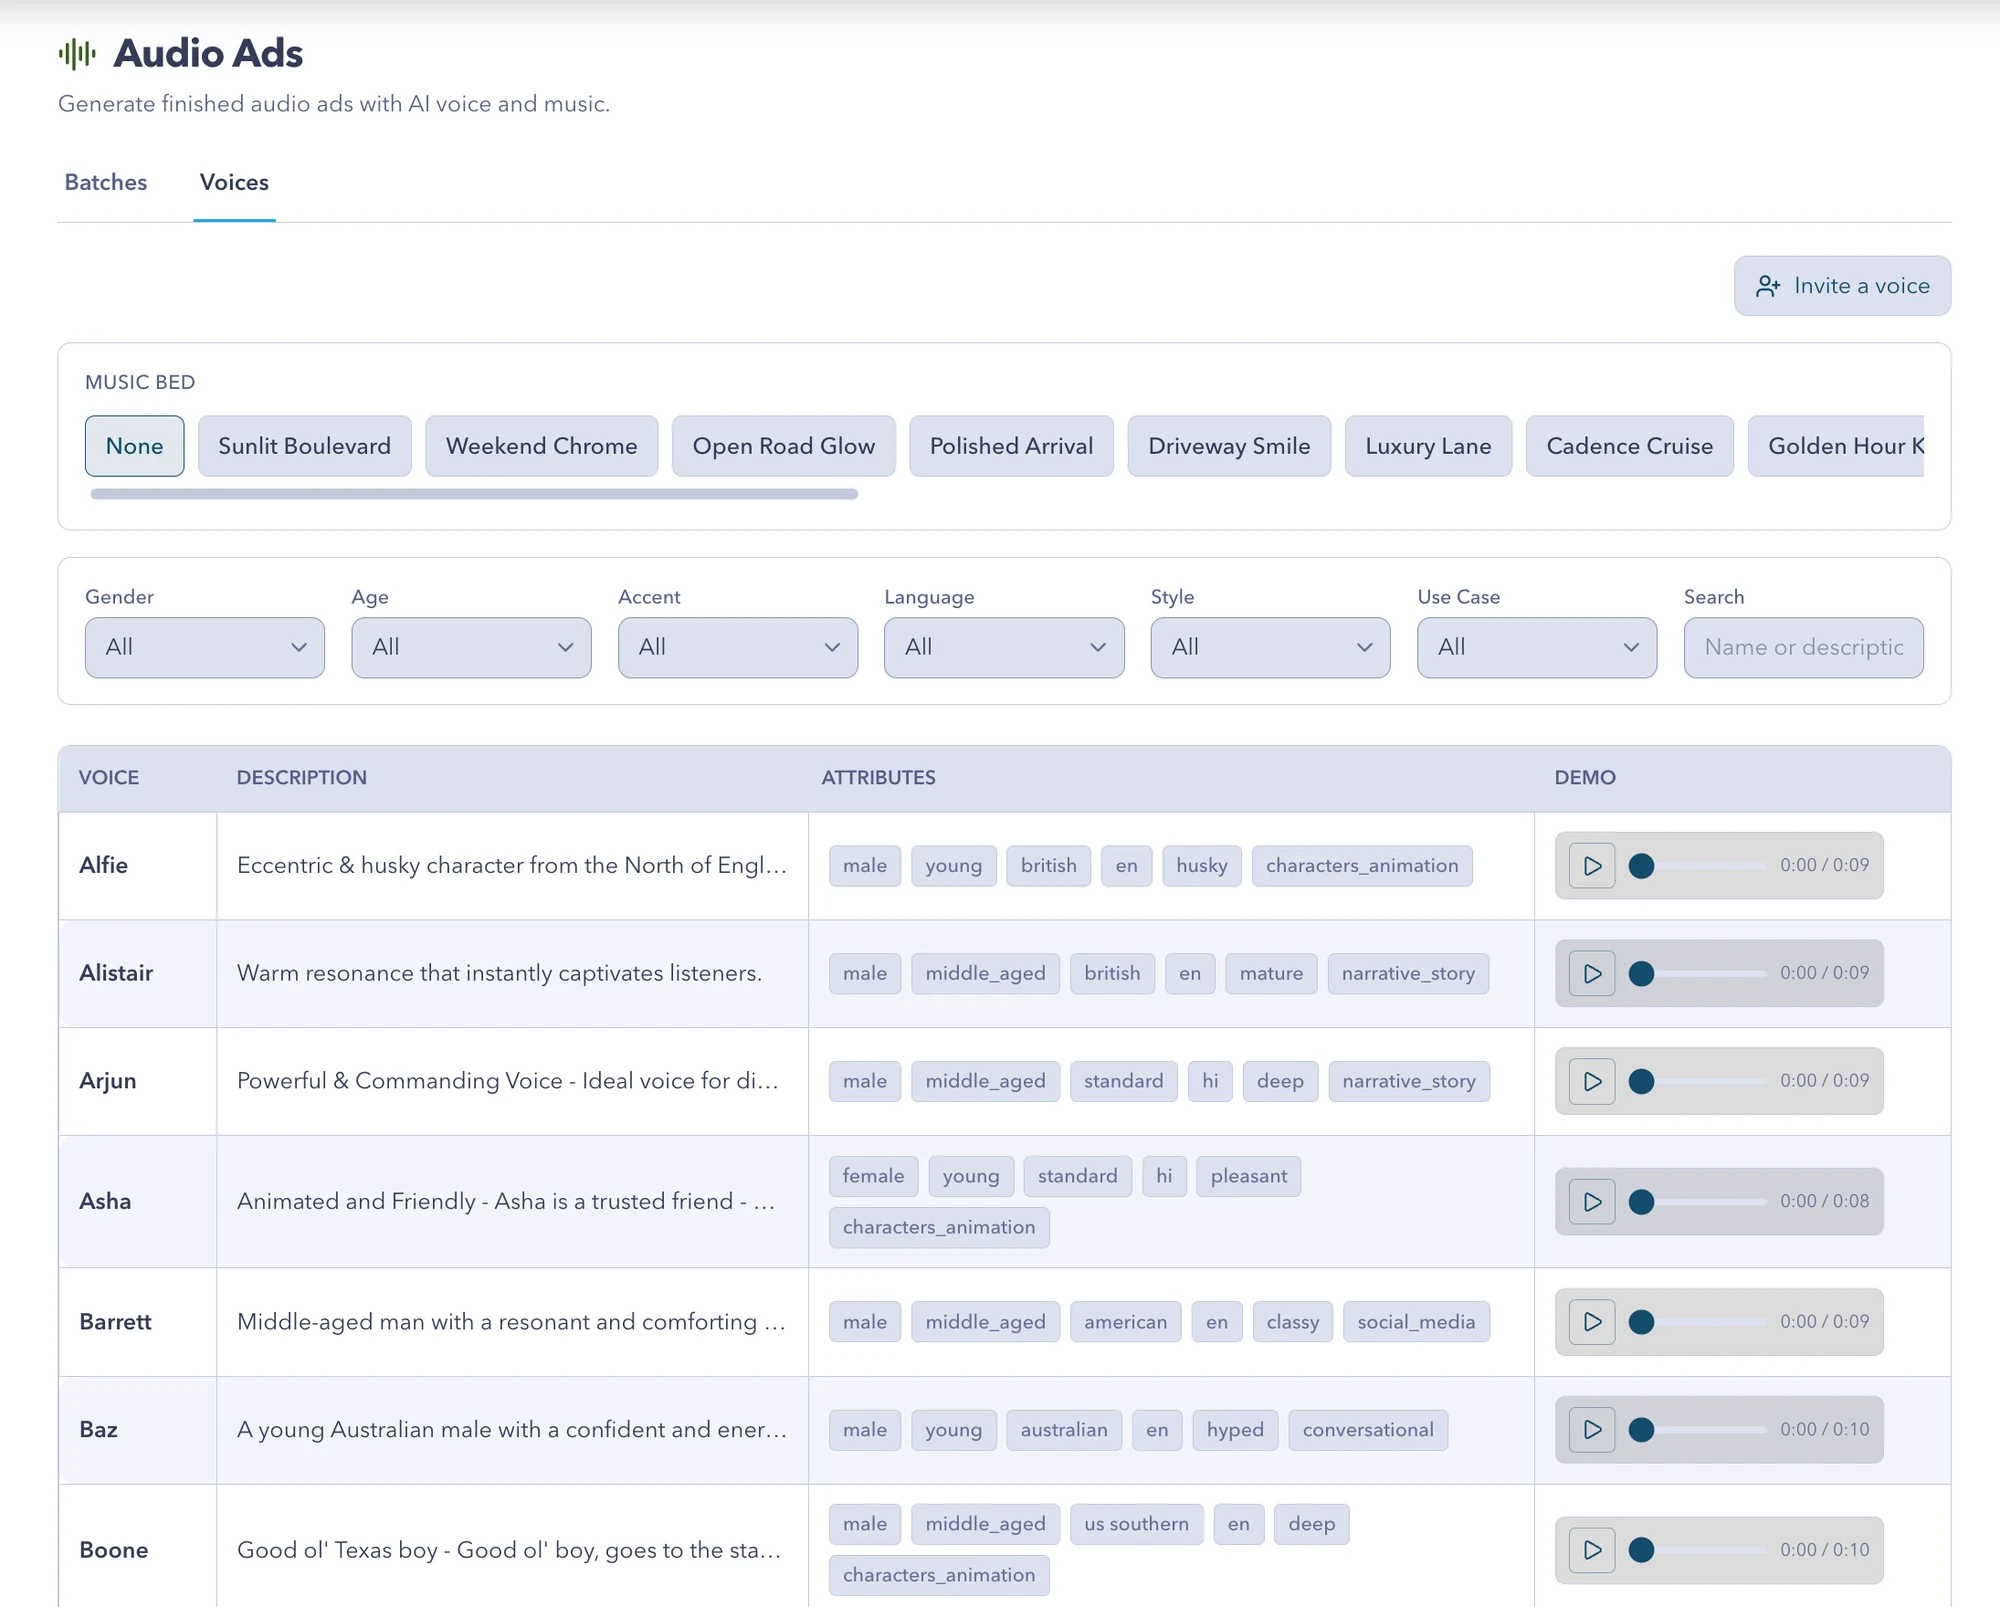
Task: Click the ATTRIBUTES column header
Action: 879,778
